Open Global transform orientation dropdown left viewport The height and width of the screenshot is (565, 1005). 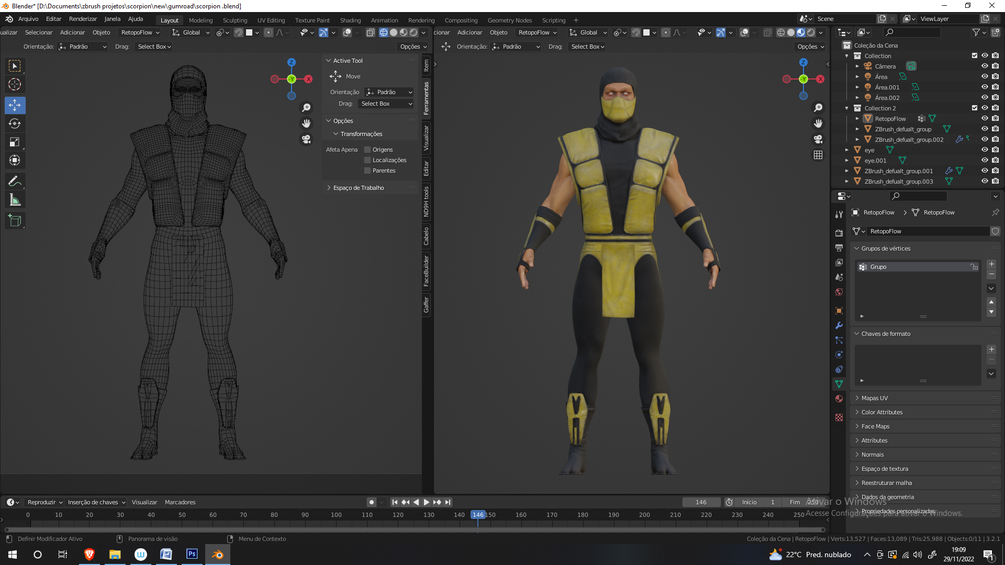191,33
